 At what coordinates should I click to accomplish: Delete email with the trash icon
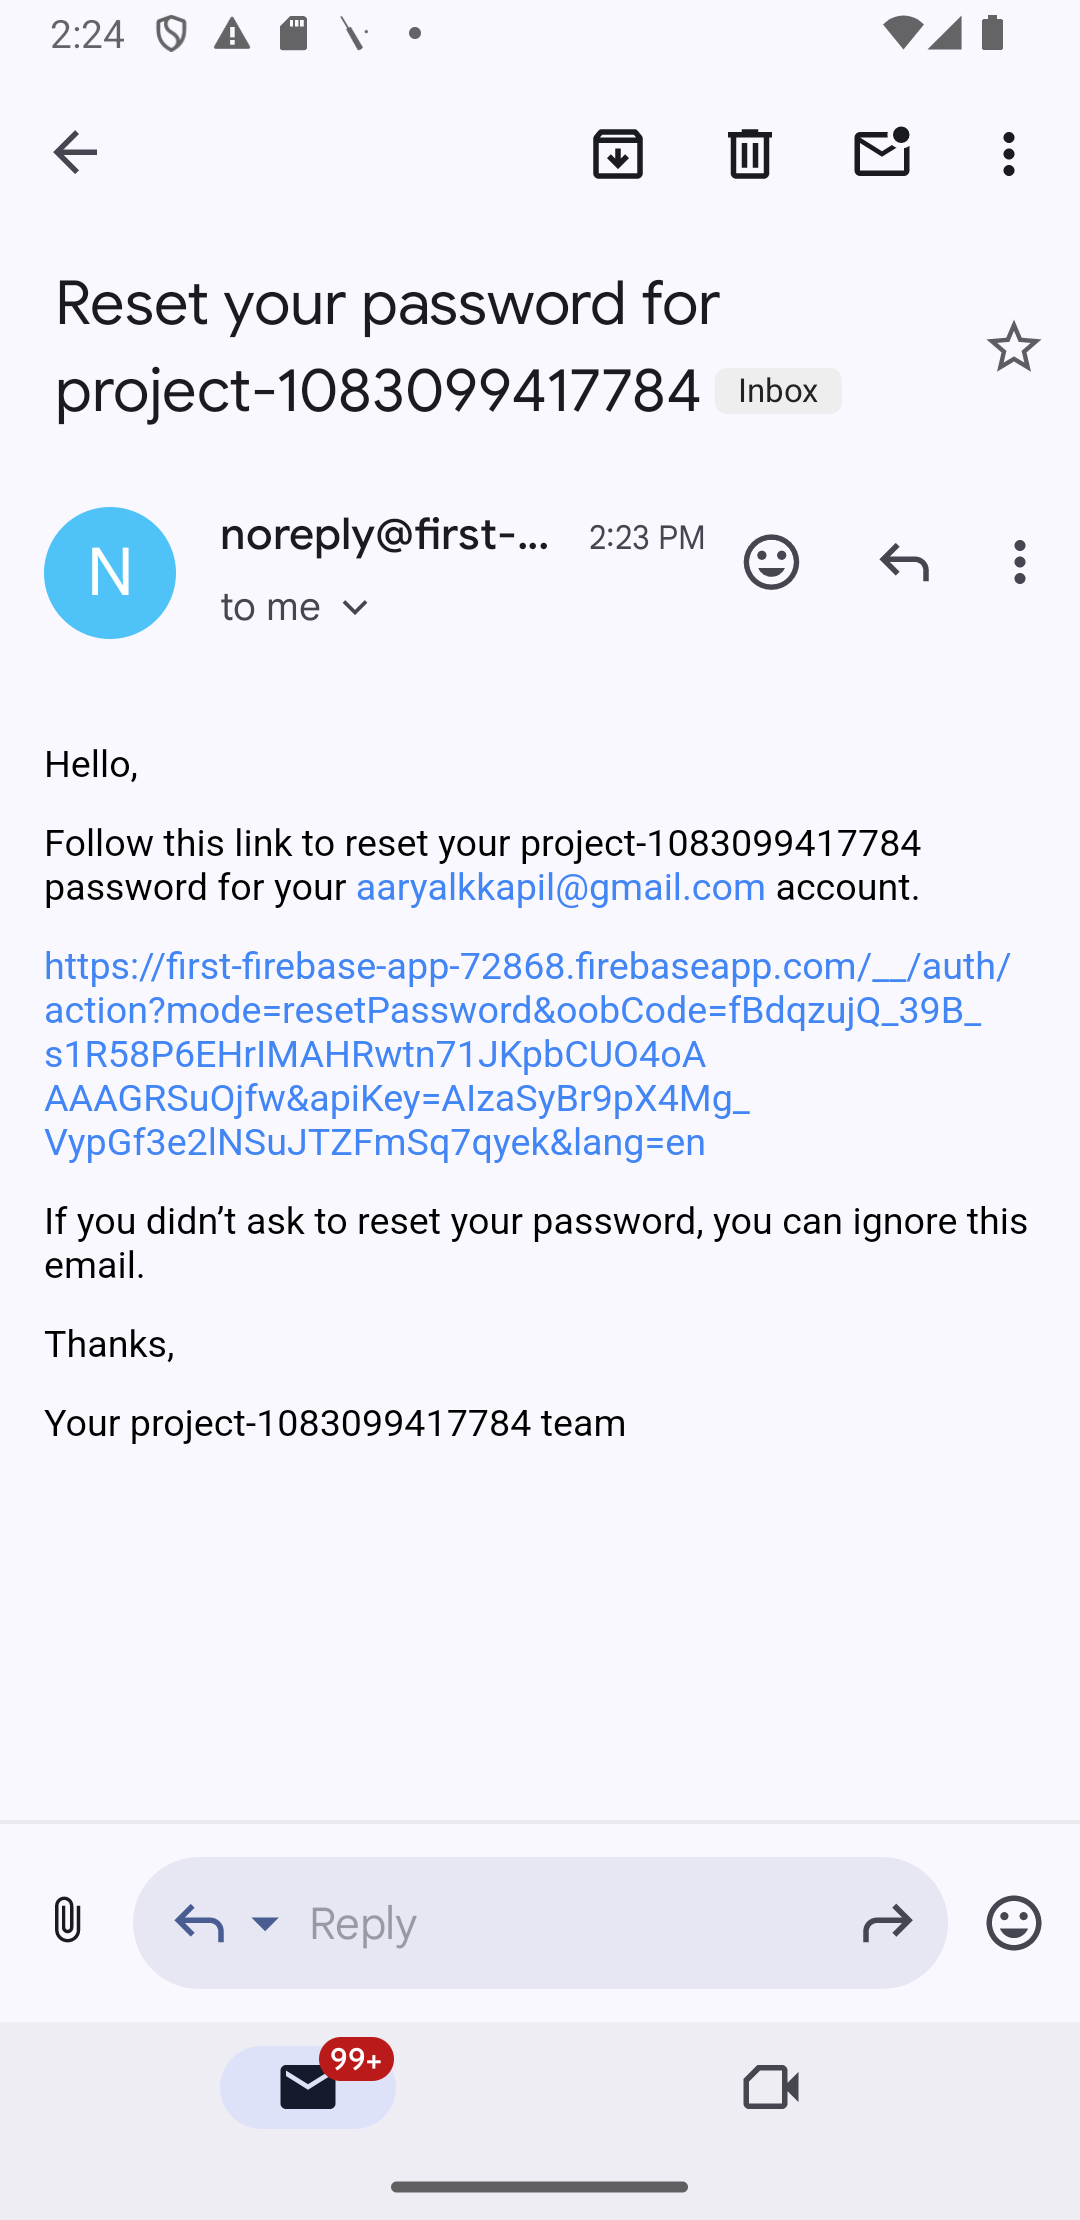tap(750, 153)
